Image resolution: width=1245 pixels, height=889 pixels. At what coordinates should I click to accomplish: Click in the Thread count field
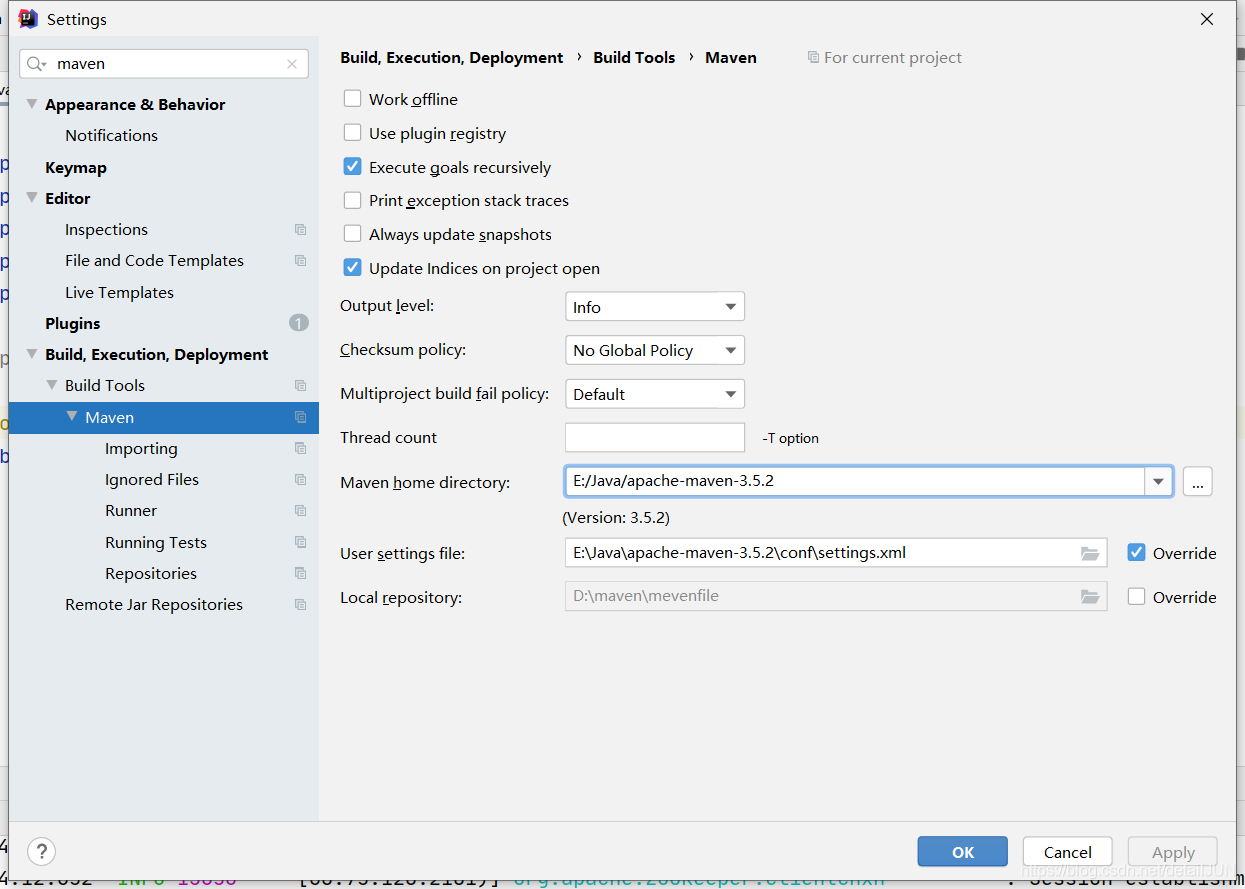(655, 438)
